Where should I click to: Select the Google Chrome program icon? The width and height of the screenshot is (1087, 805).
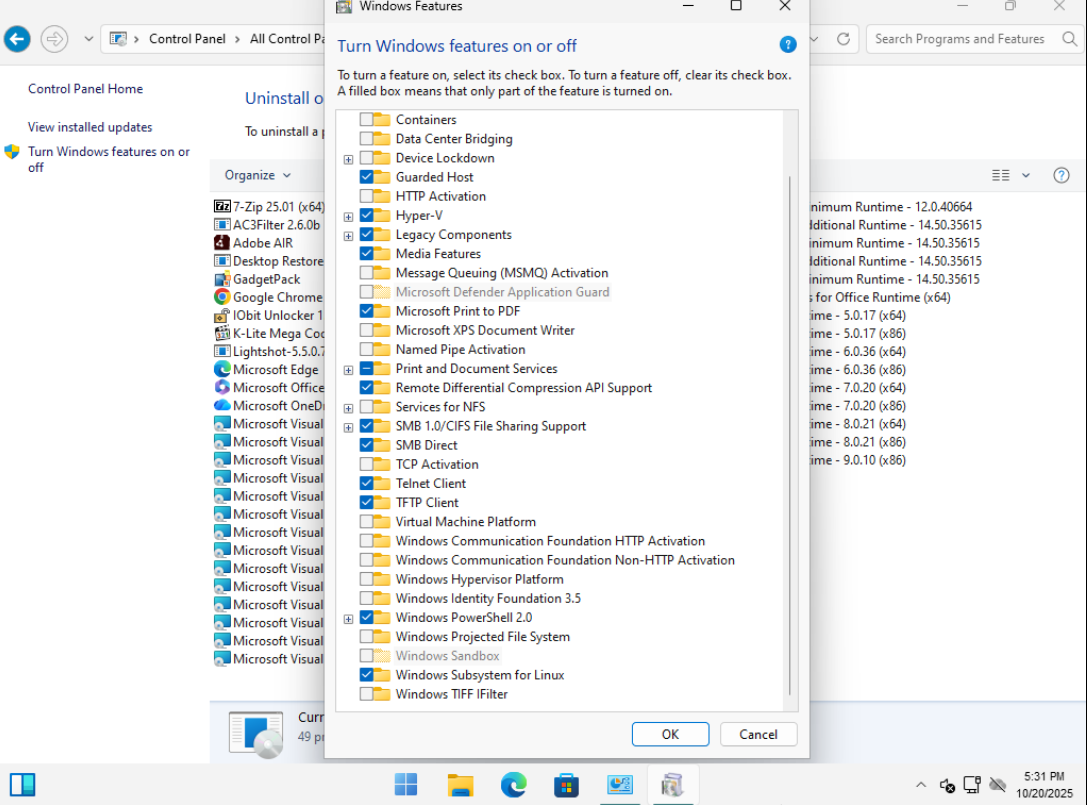tap(222, 297)
